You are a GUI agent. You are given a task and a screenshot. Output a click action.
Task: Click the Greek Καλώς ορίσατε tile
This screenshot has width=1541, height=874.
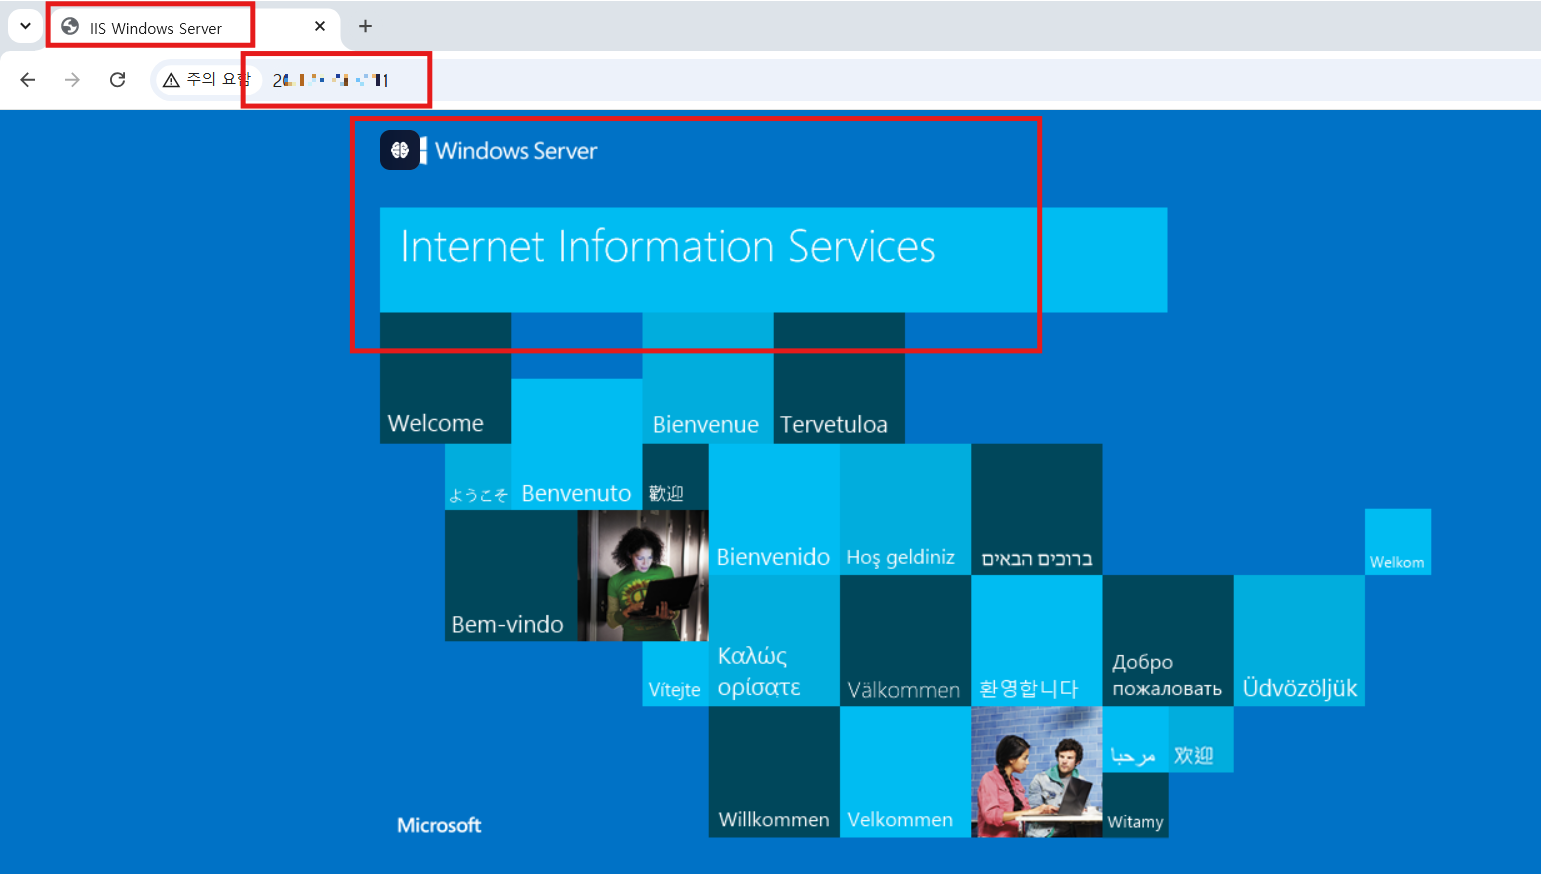click(774, 640)
